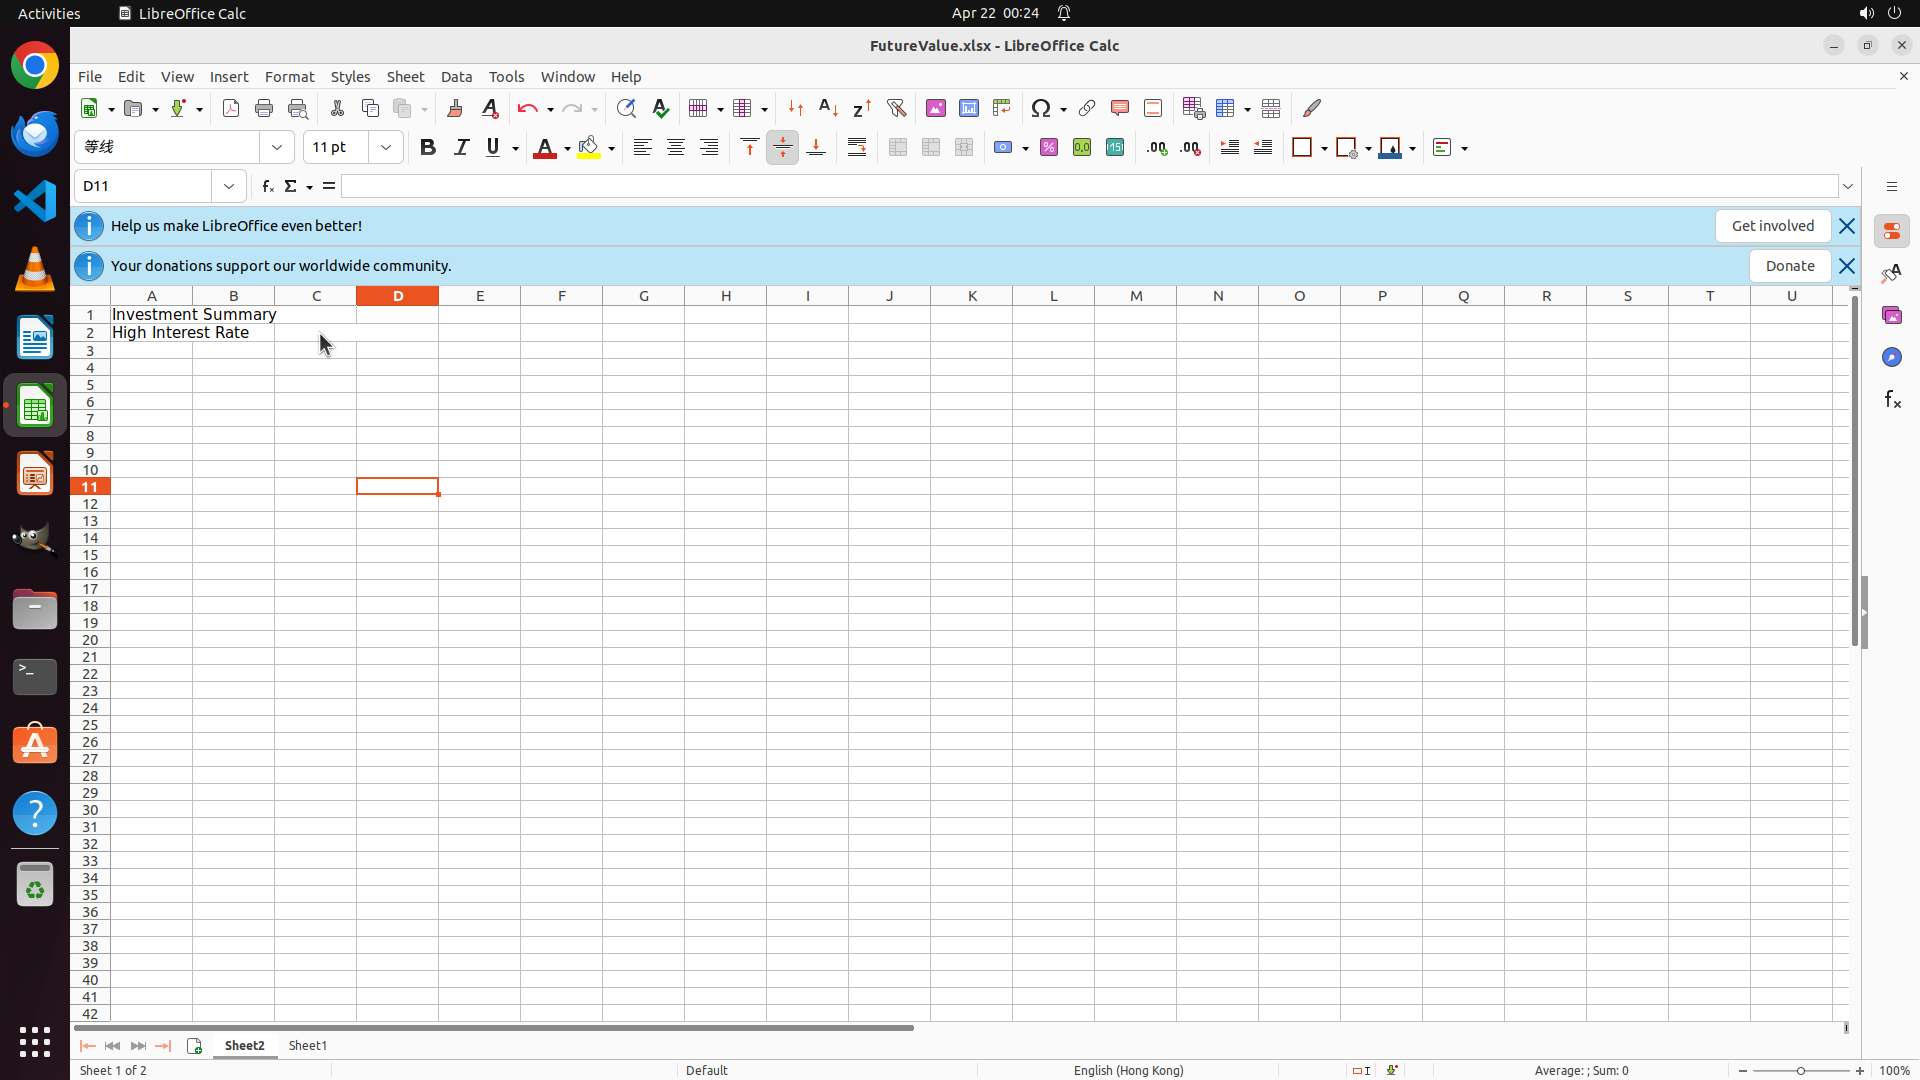Click the Insert Comment icon
This screenshot has width=1920, height=1080.
tap(1119, 108)
